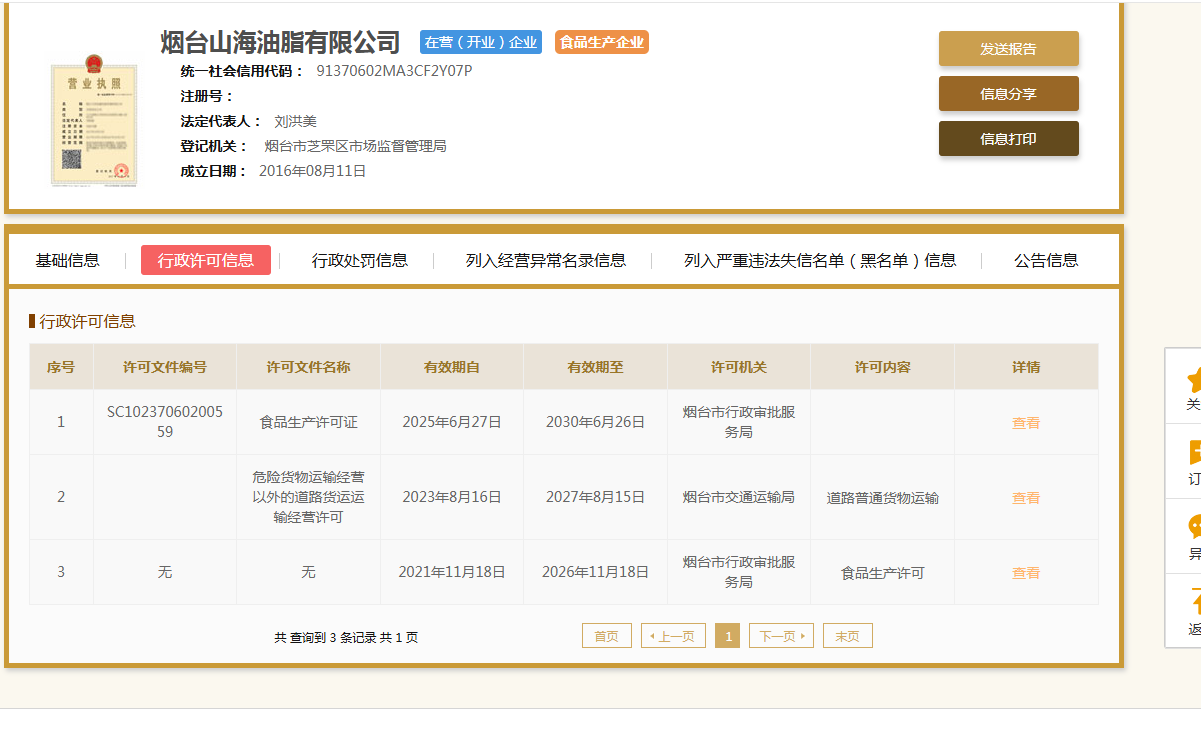
Task: View details of 道路普通货物运输 permit row
Action: point(1026,498)
